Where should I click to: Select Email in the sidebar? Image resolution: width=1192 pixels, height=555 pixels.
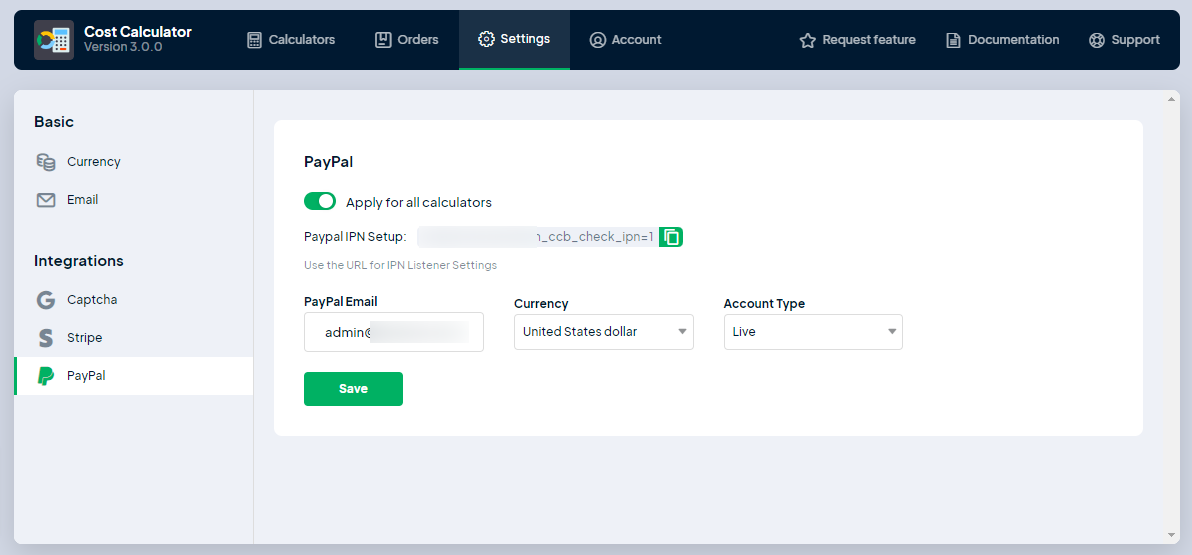point(134,200)
